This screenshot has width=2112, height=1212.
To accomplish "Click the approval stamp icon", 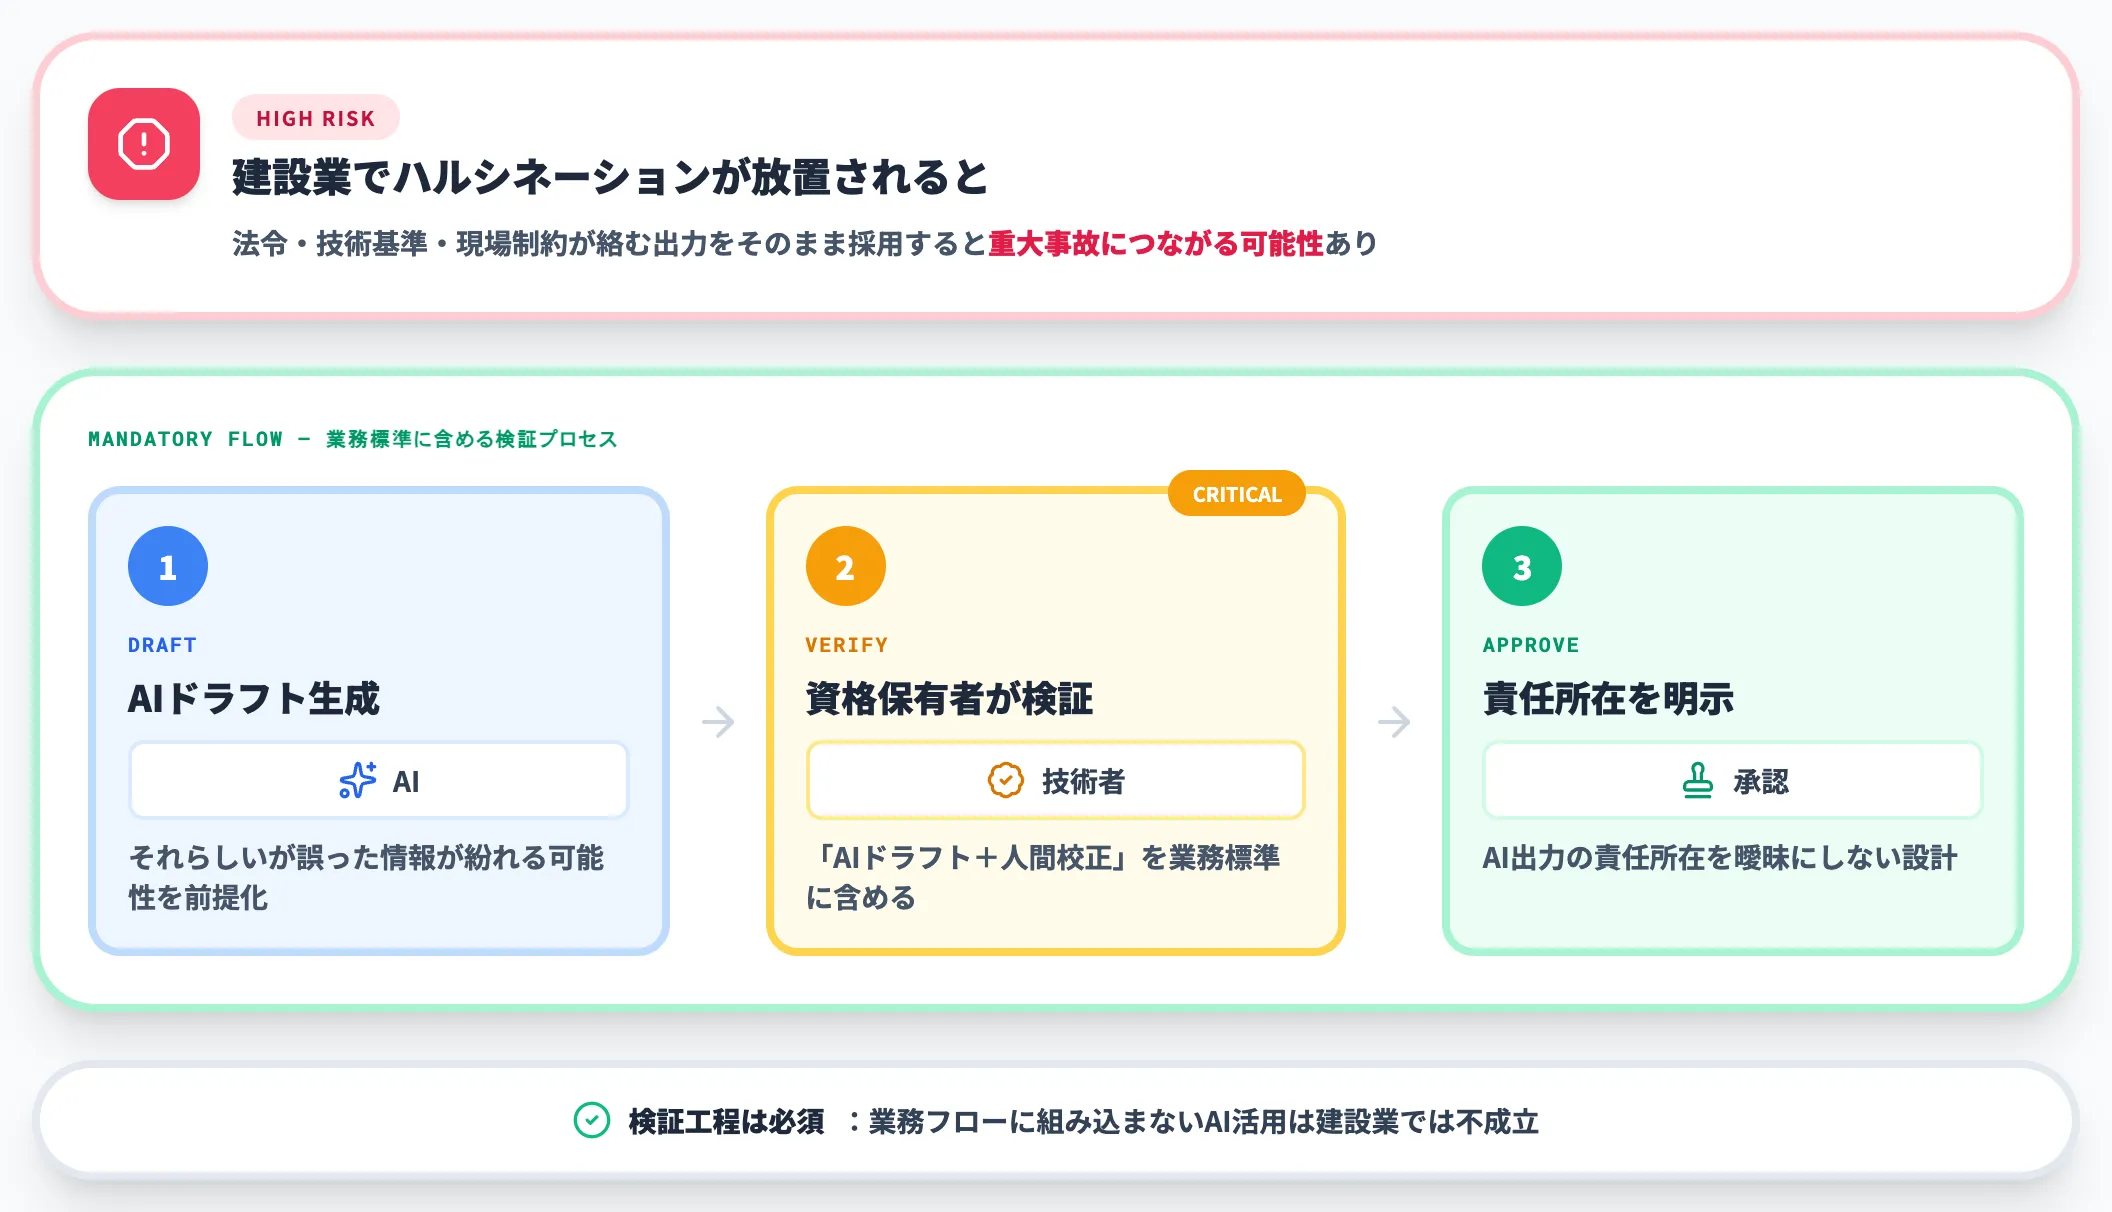I will click(x=1698, y=780).
